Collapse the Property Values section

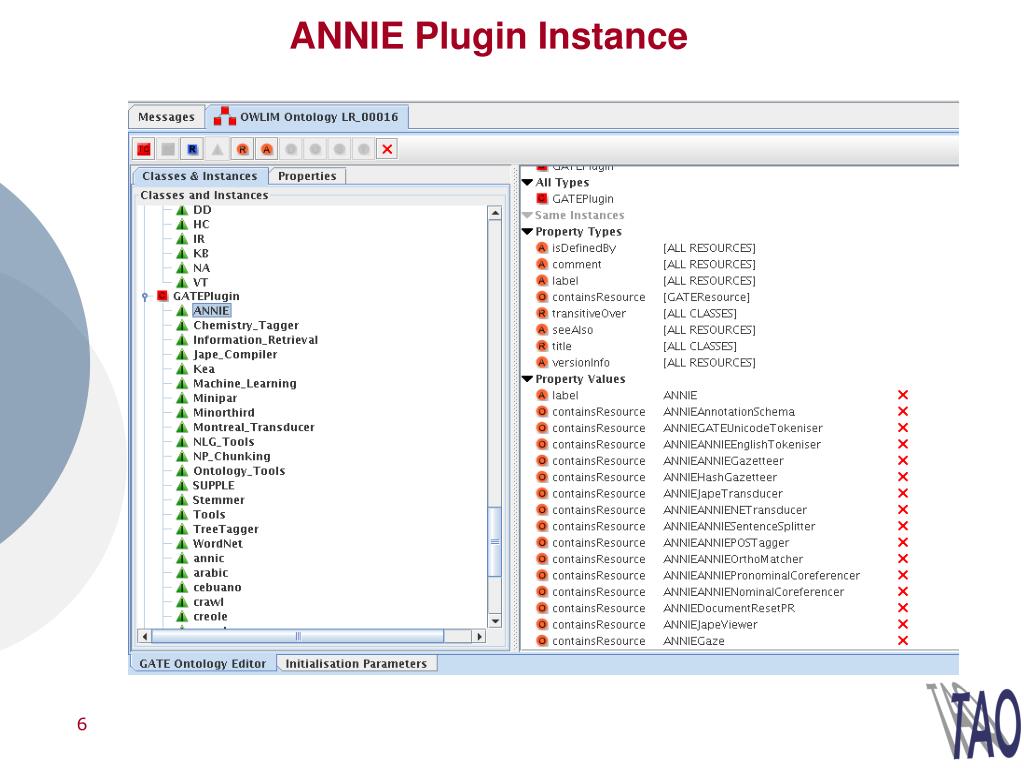pos(528,379)
